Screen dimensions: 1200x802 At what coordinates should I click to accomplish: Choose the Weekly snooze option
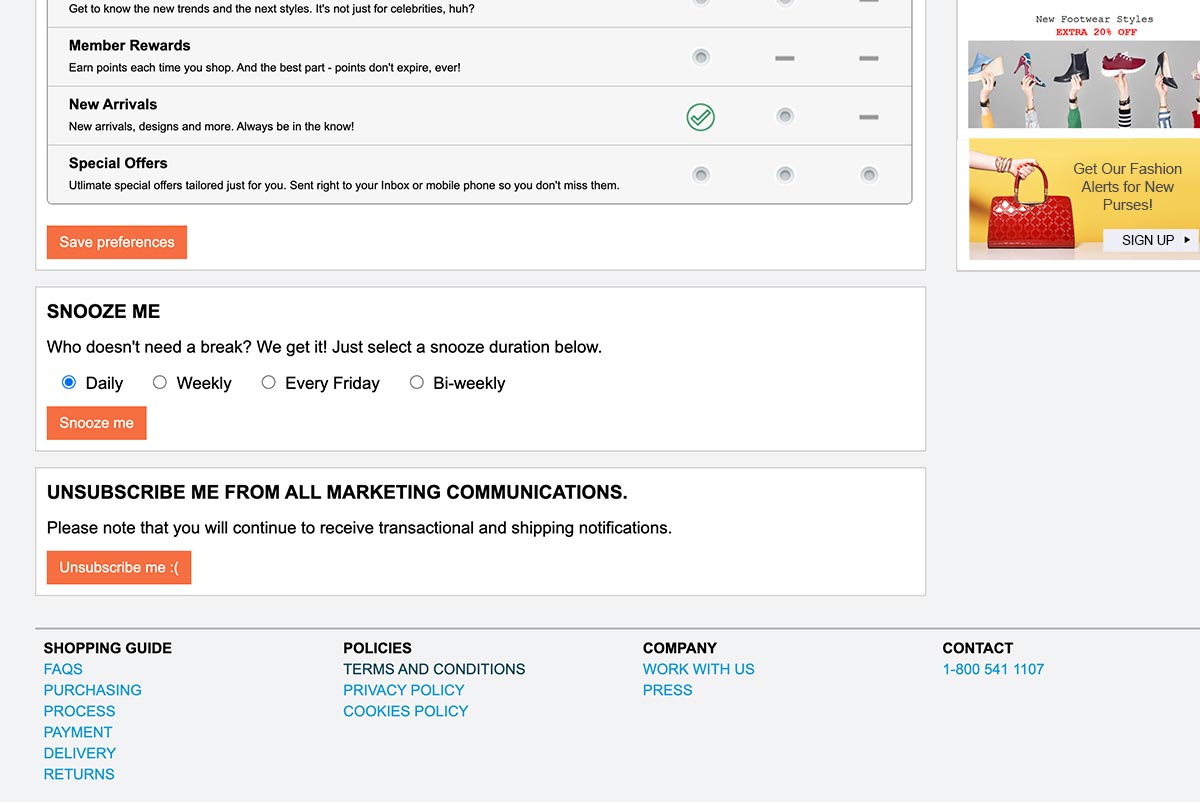point(160,382)
